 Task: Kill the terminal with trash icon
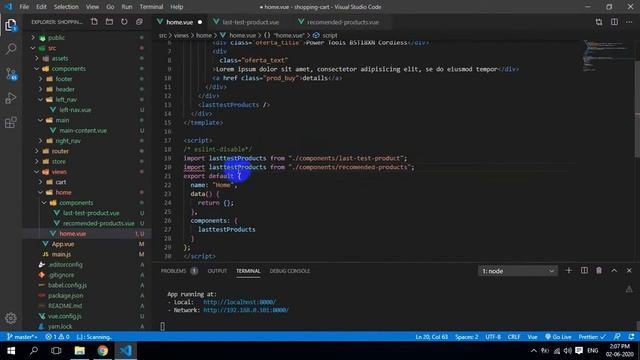tap(599, 271)
